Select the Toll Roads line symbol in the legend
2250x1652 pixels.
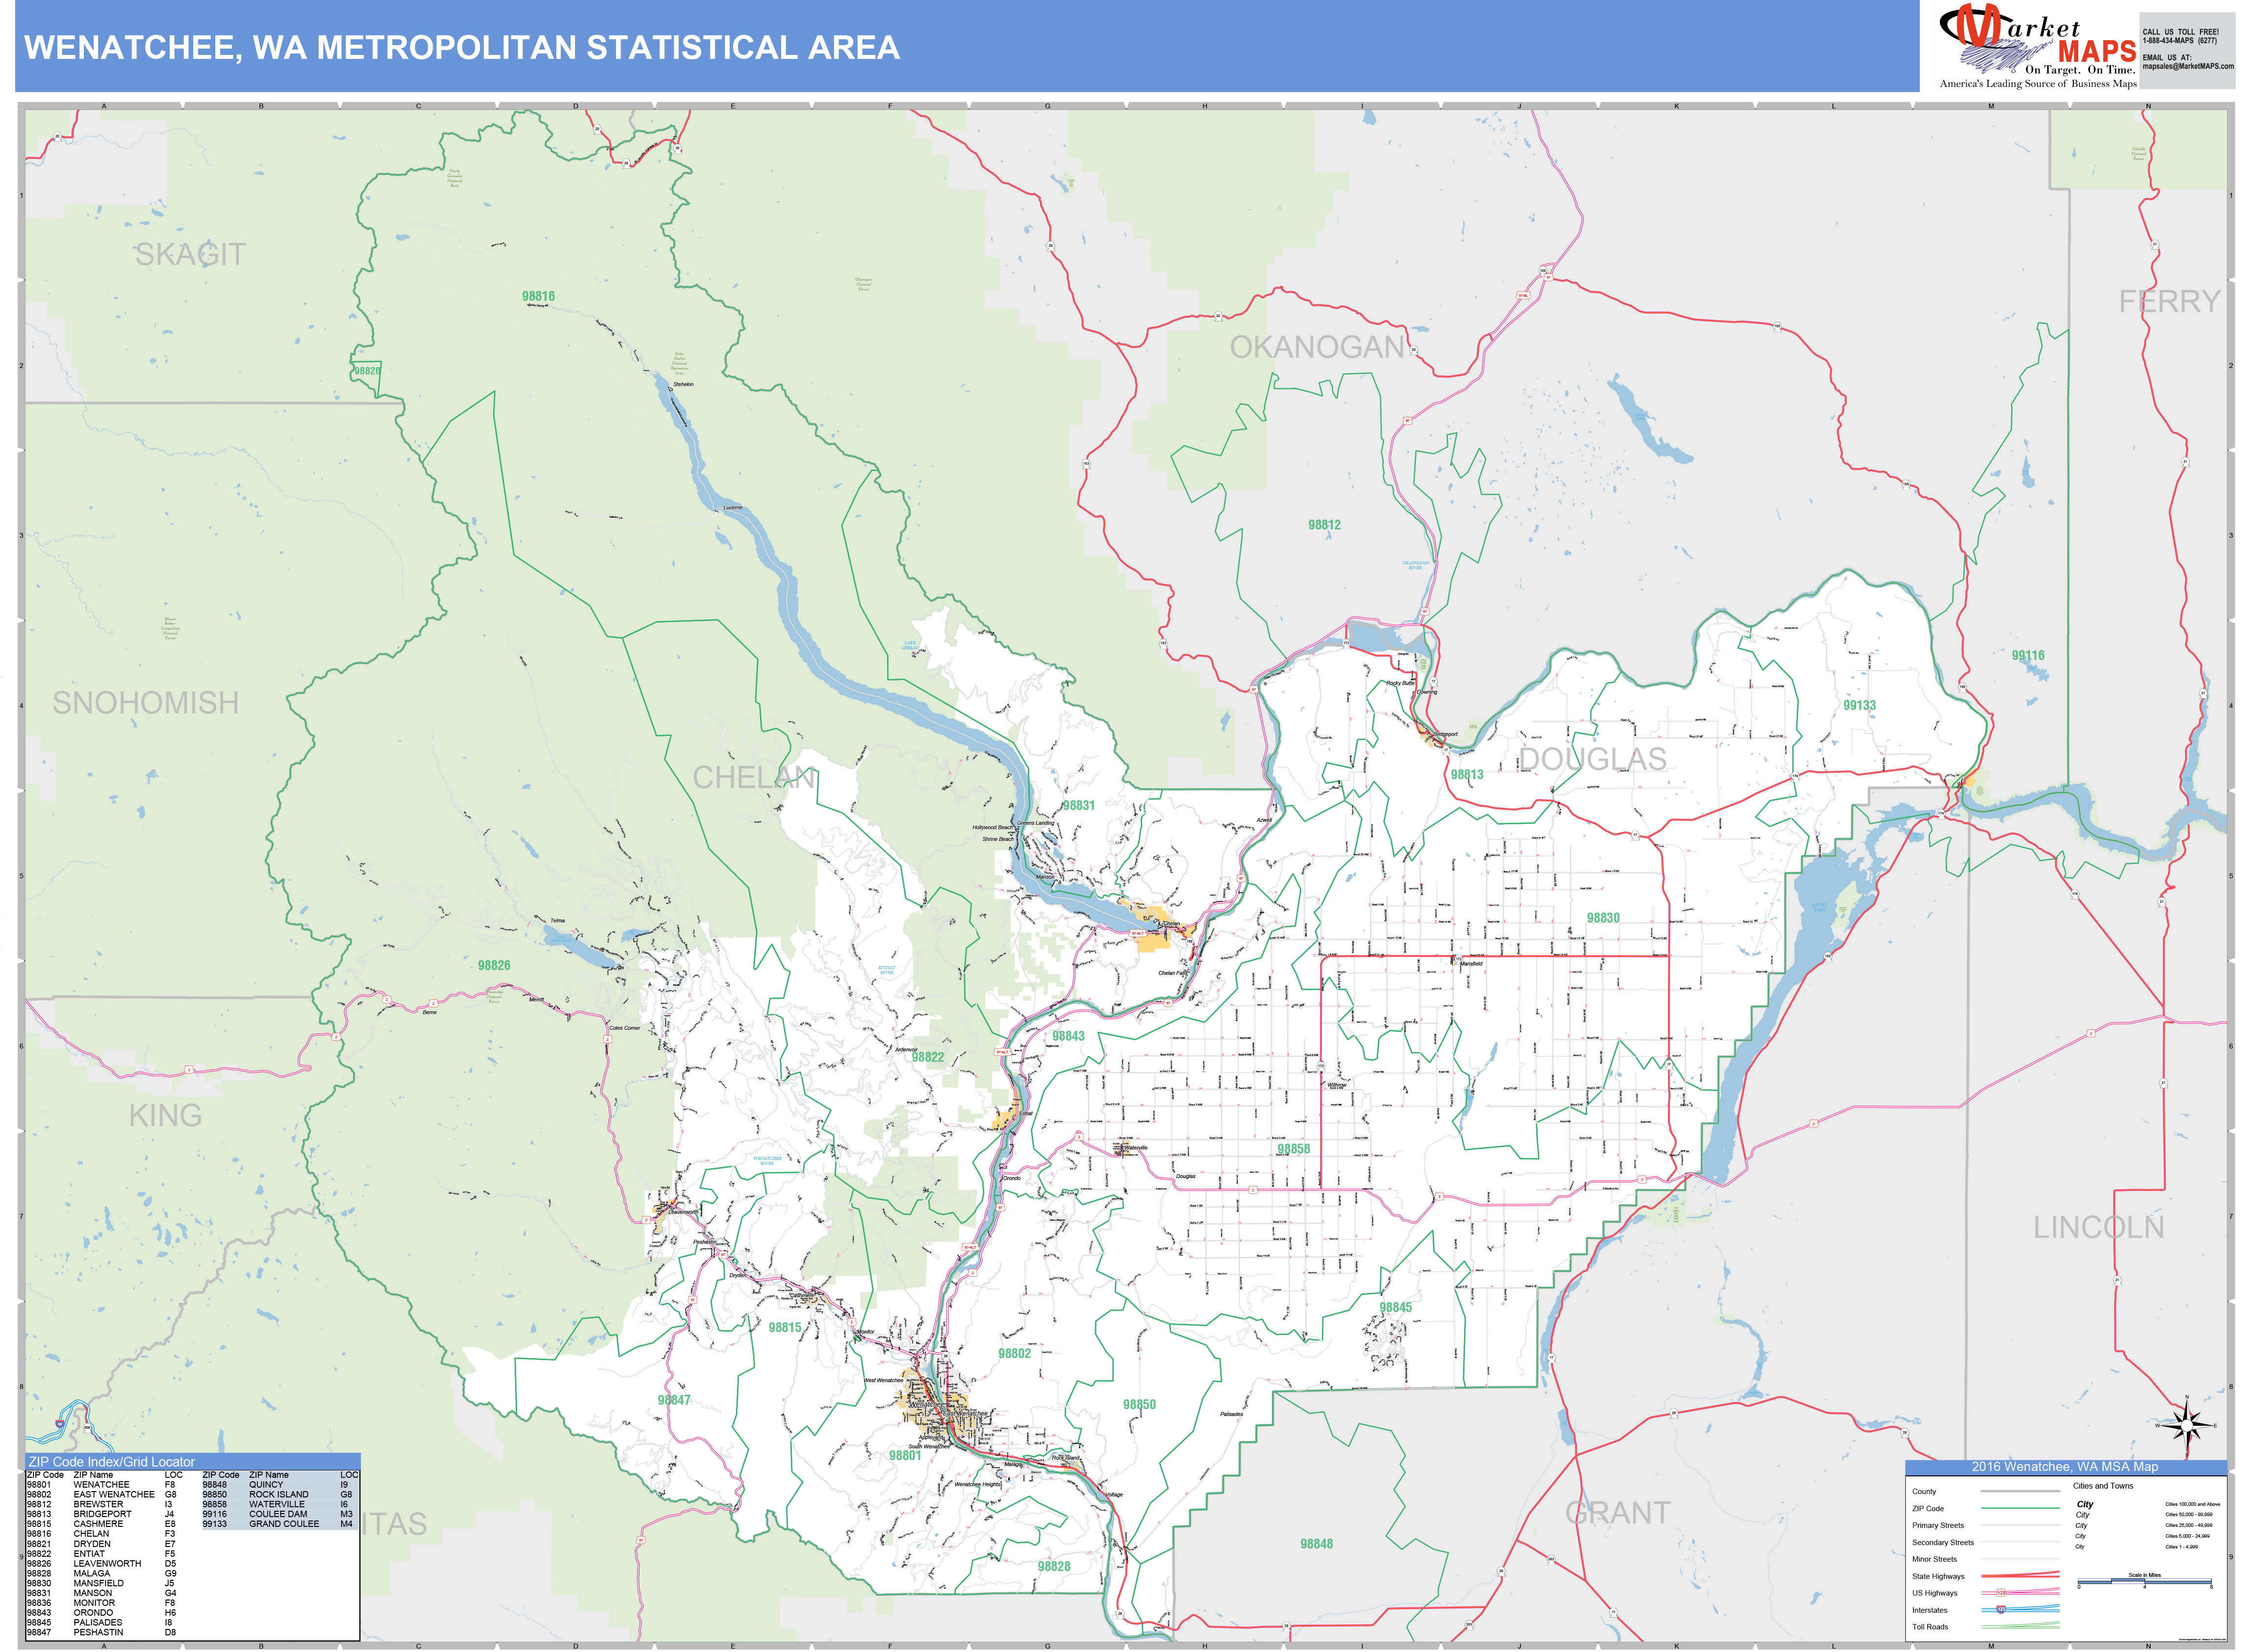2020,1626
